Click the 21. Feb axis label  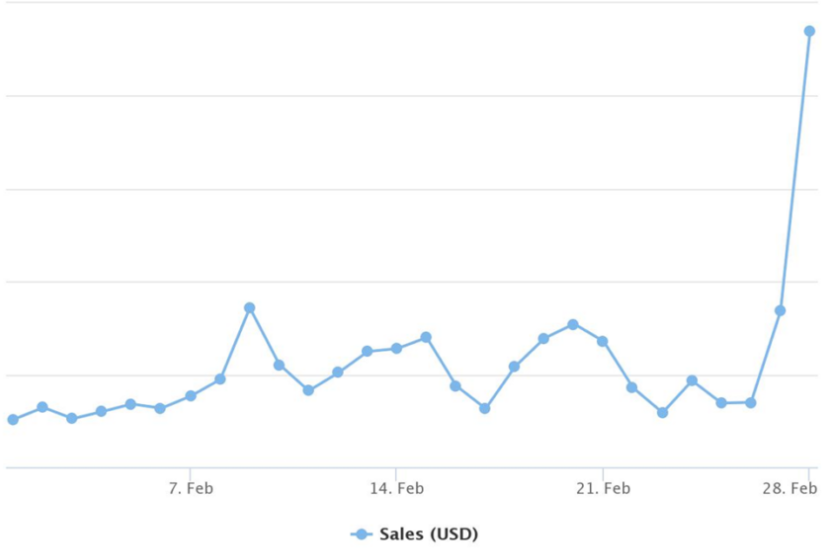603,488
